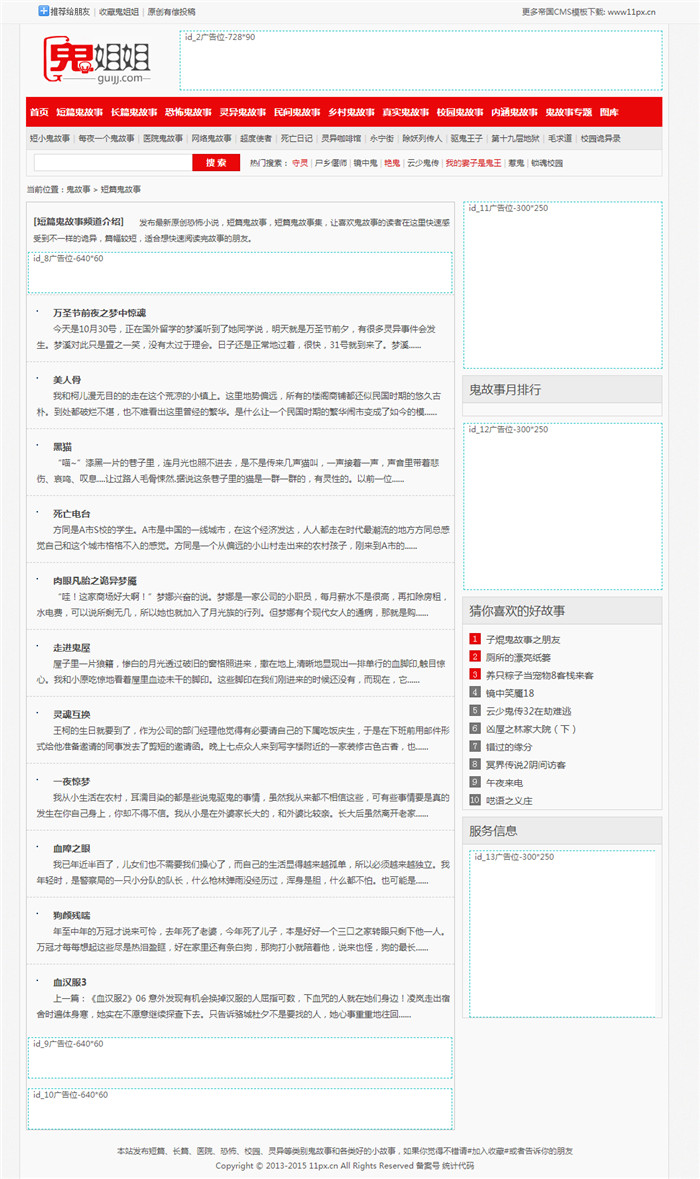Click the red 搜索 search button
The height and width of the screenshot is (1179, 700).
(216, 162)
